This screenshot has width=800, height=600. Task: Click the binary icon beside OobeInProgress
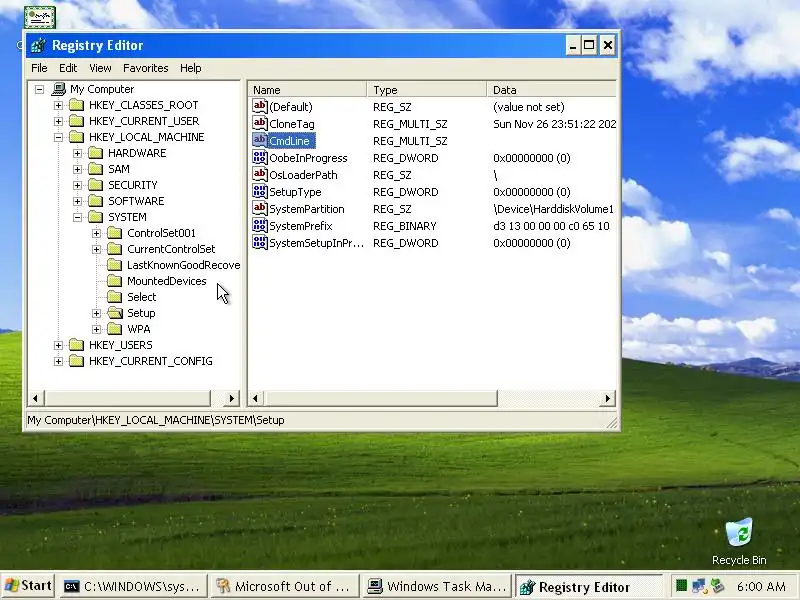coord(260,158)
